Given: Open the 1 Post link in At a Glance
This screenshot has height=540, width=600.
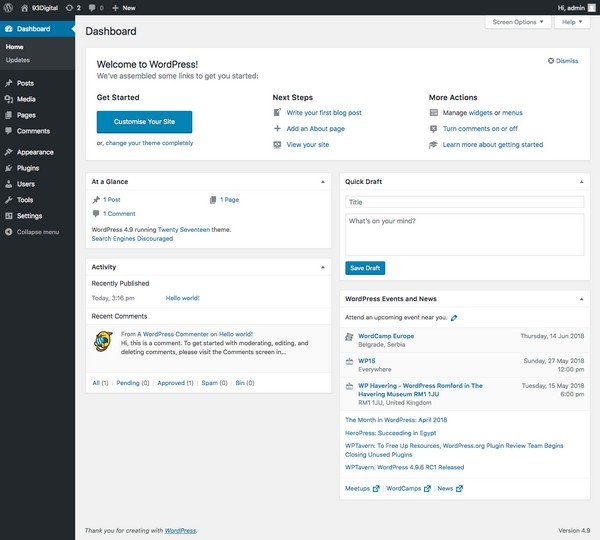Looking at the screenshot, I should coord(111,200).
